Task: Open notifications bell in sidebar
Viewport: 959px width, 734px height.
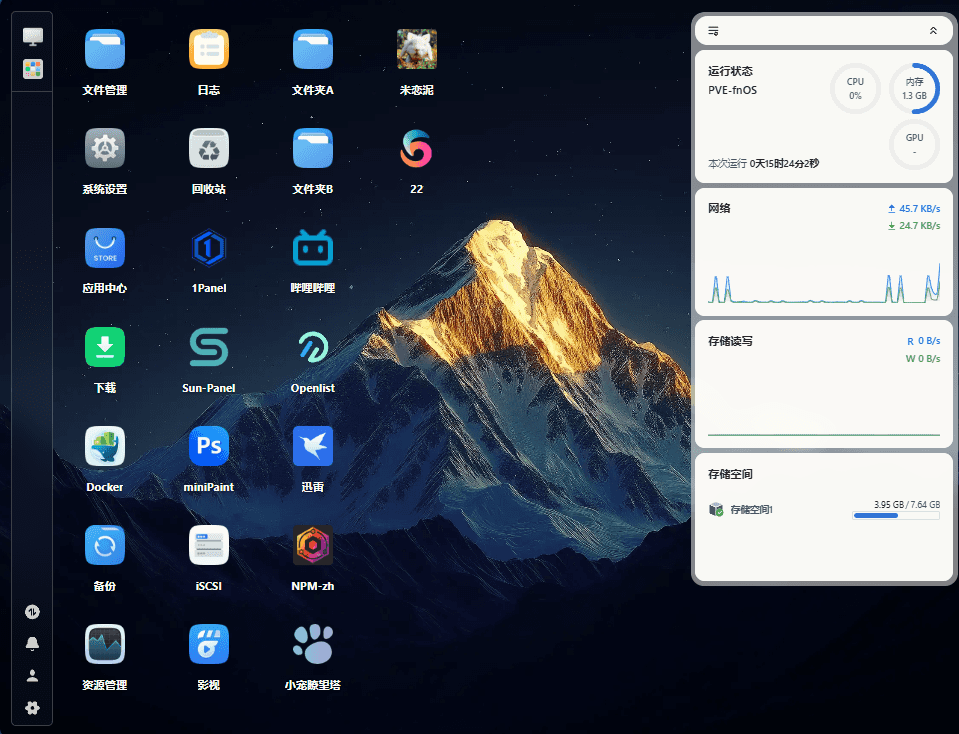Action: tap(32, 643)
